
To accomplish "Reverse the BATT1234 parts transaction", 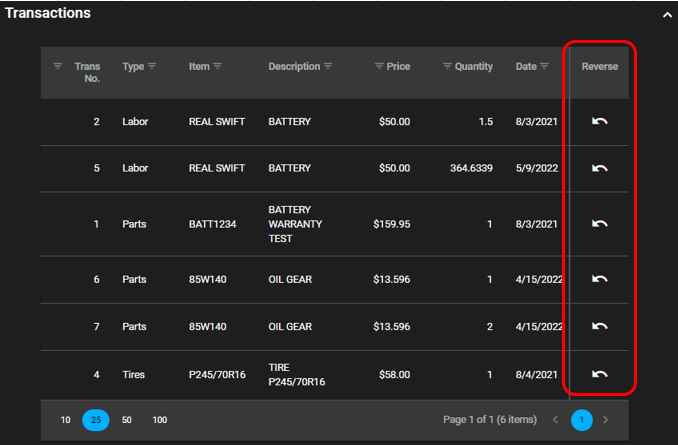I will (x=600, y=224).
